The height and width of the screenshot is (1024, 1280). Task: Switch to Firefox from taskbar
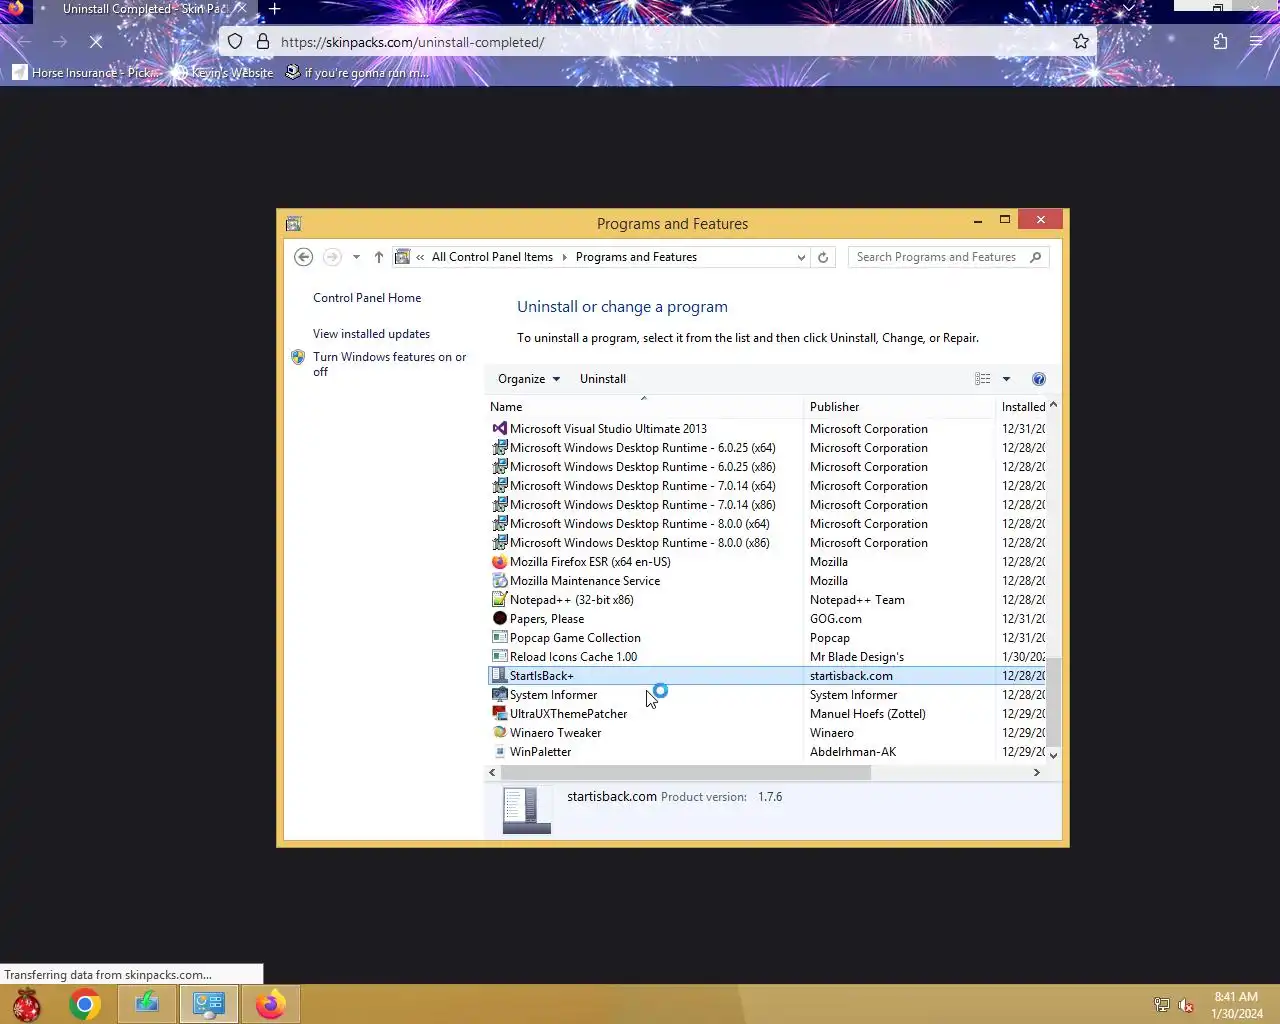(x=270, y=1004)
